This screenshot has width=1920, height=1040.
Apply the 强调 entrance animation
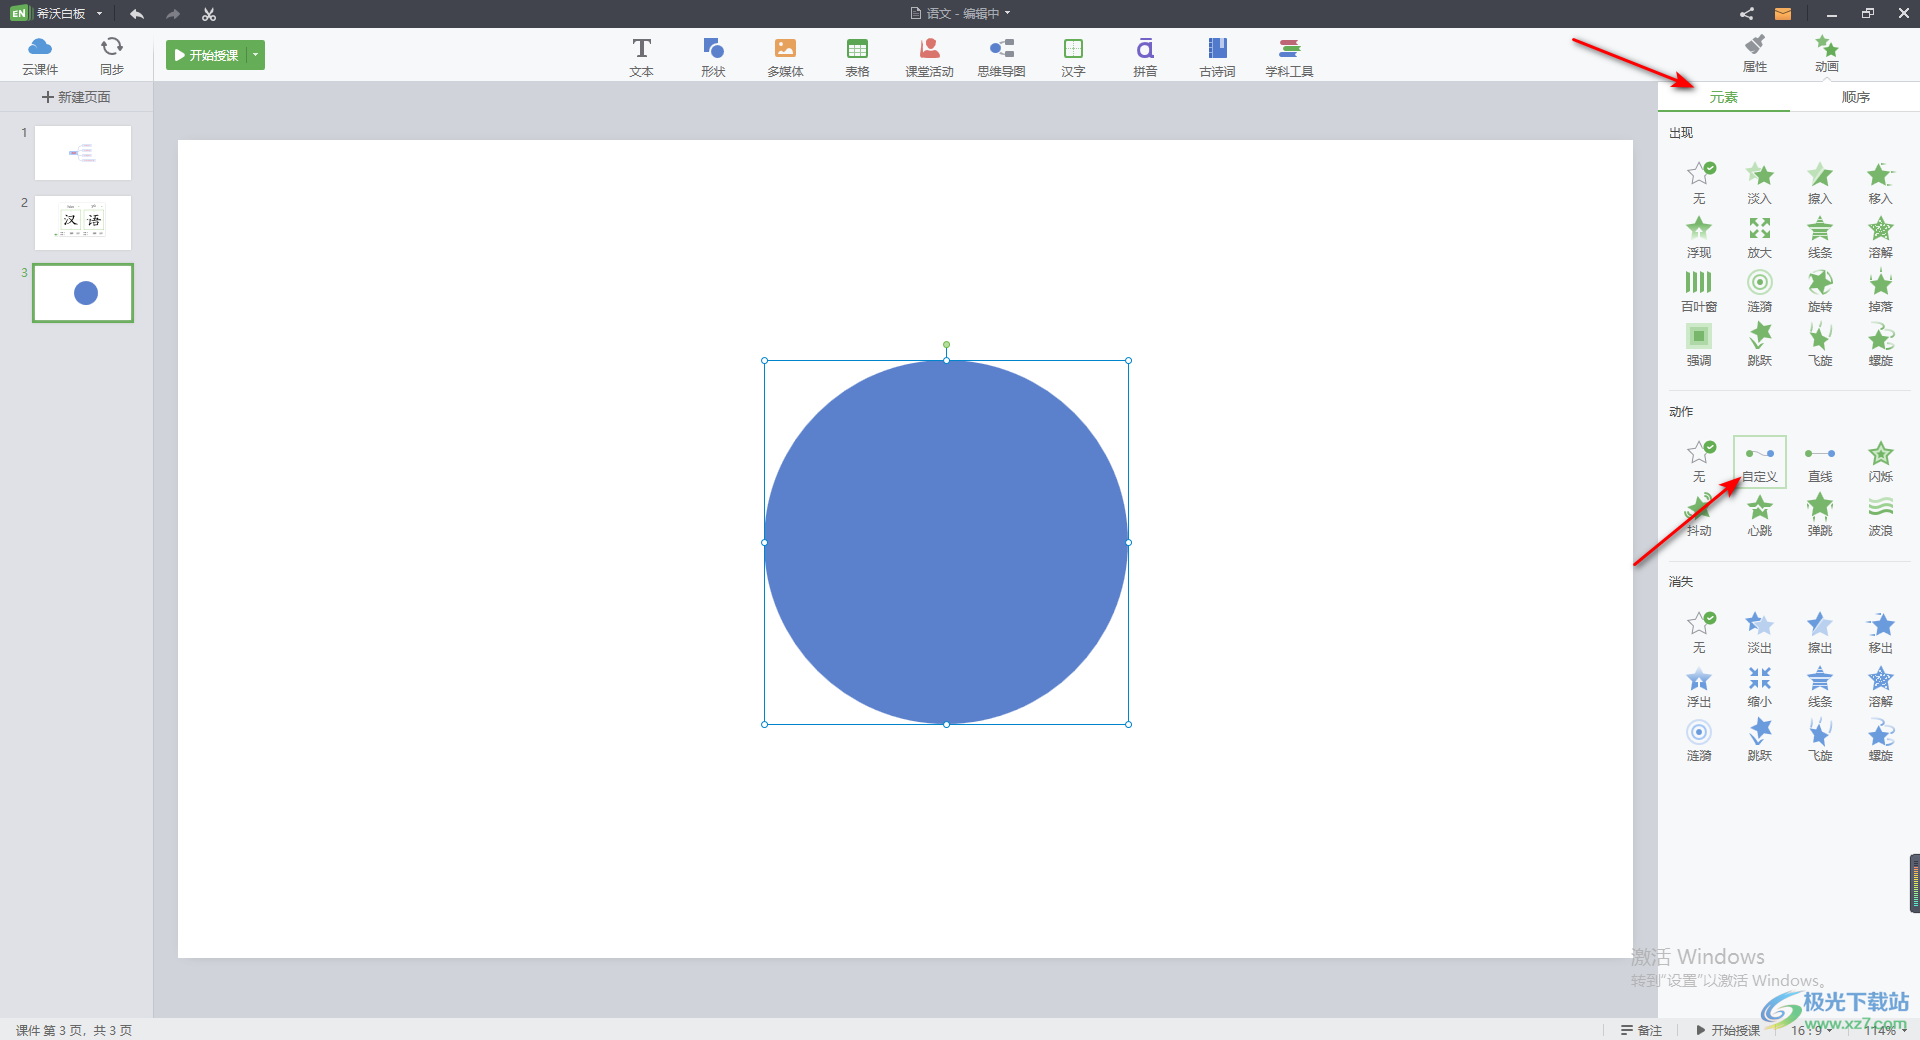pyautogui.click(x=1699, y=345)
